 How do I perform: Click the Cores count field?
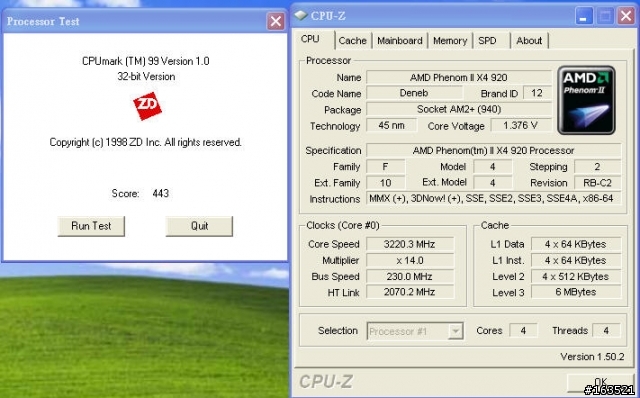tap(523, 331)
